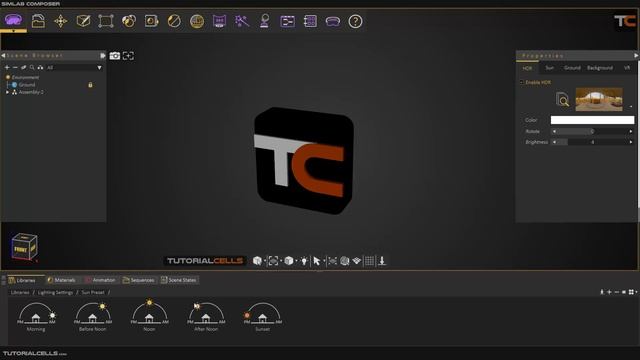Click the globe environment icon in viewport toolbar

coord(344,261)
